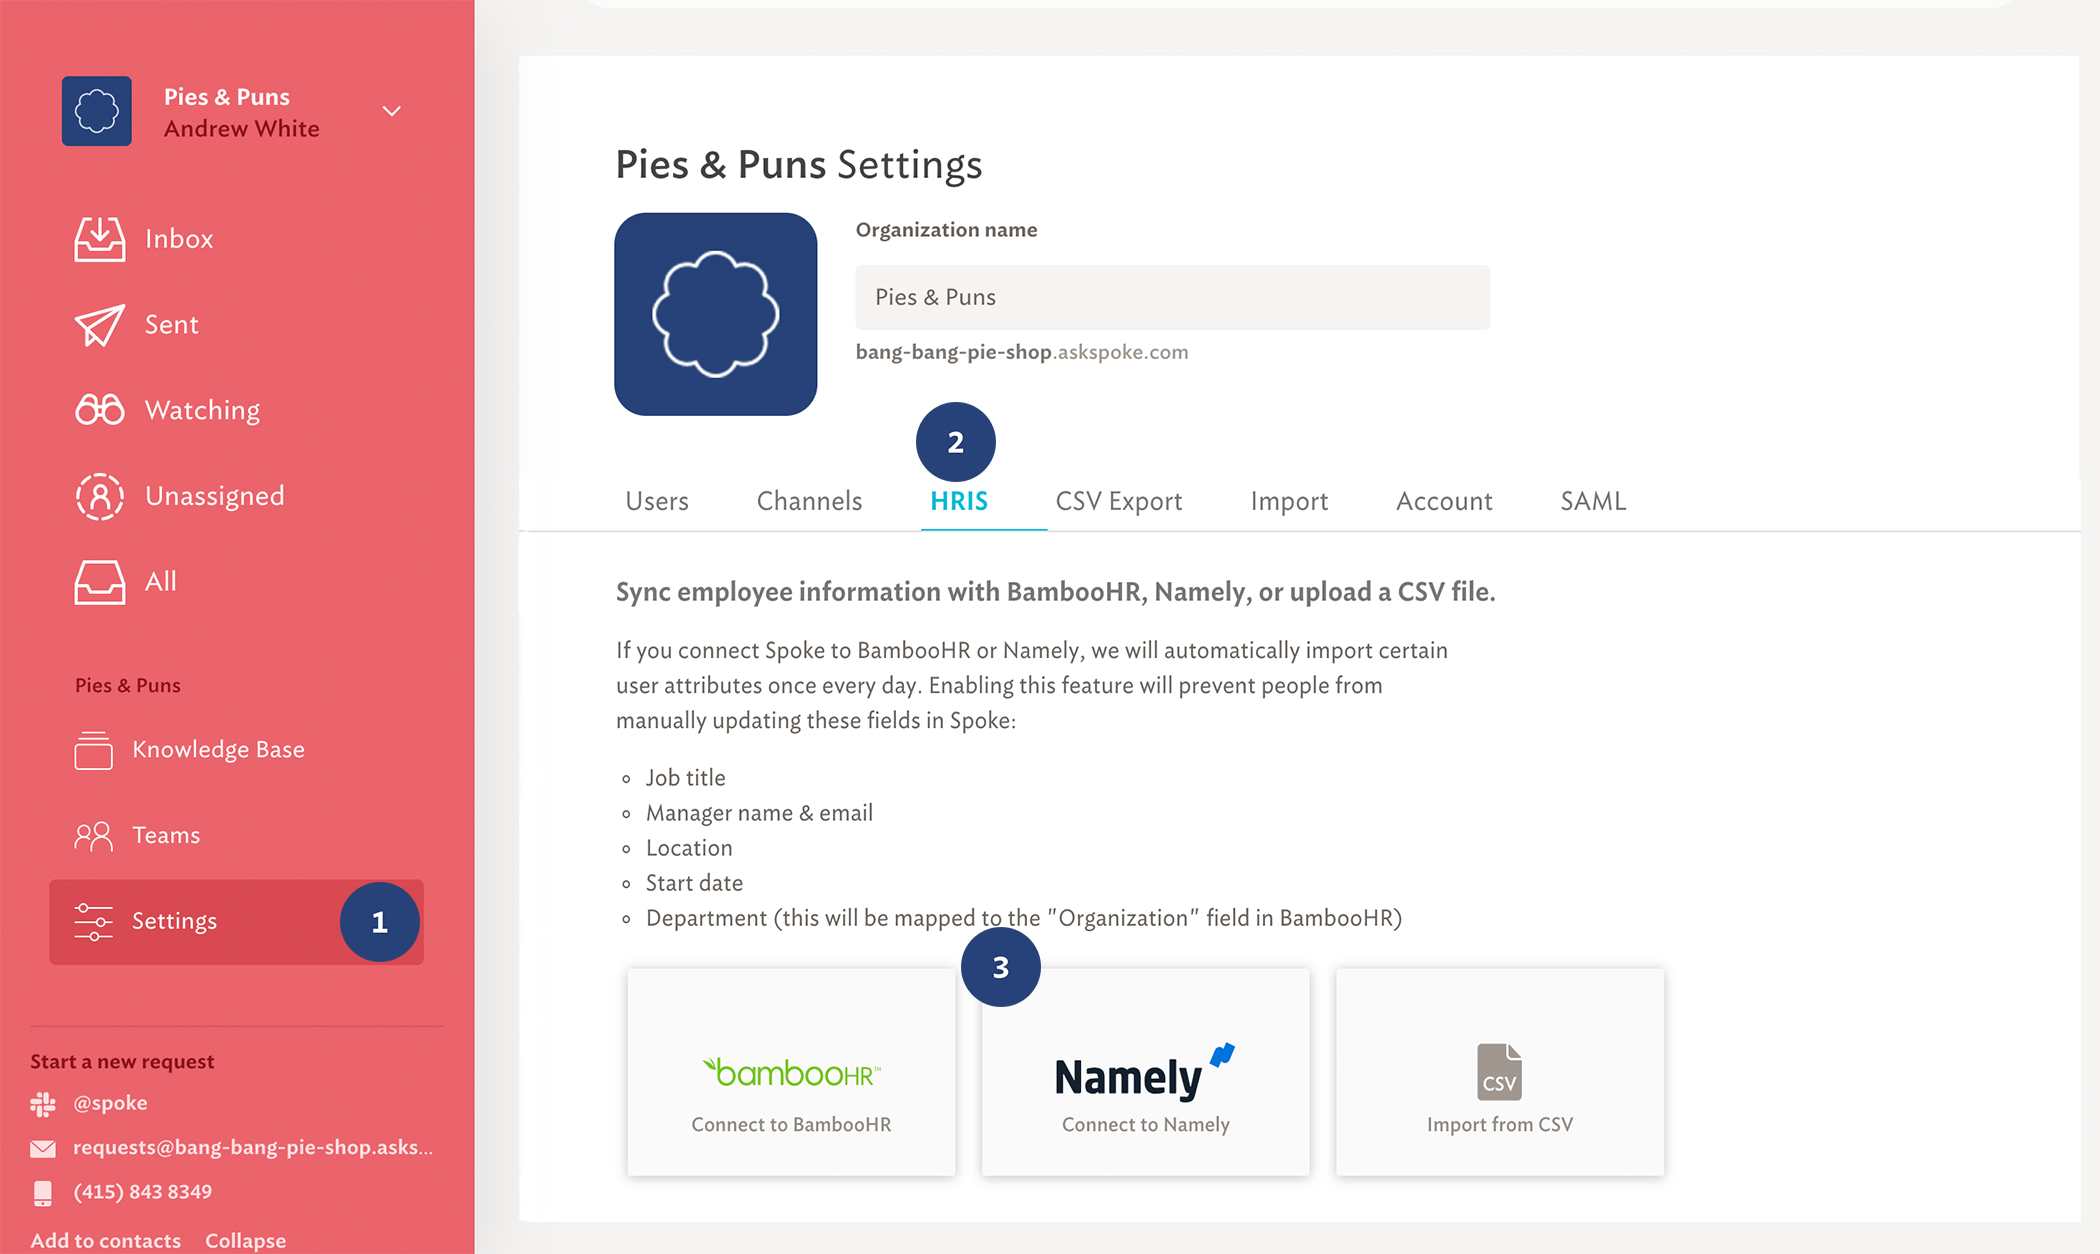Switch to the Channels tab

806,499
